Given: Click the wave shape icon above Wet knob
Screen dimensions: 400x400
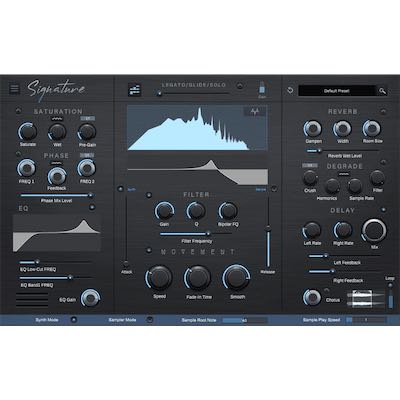Looking at the screenshot, I should [57, 119].
